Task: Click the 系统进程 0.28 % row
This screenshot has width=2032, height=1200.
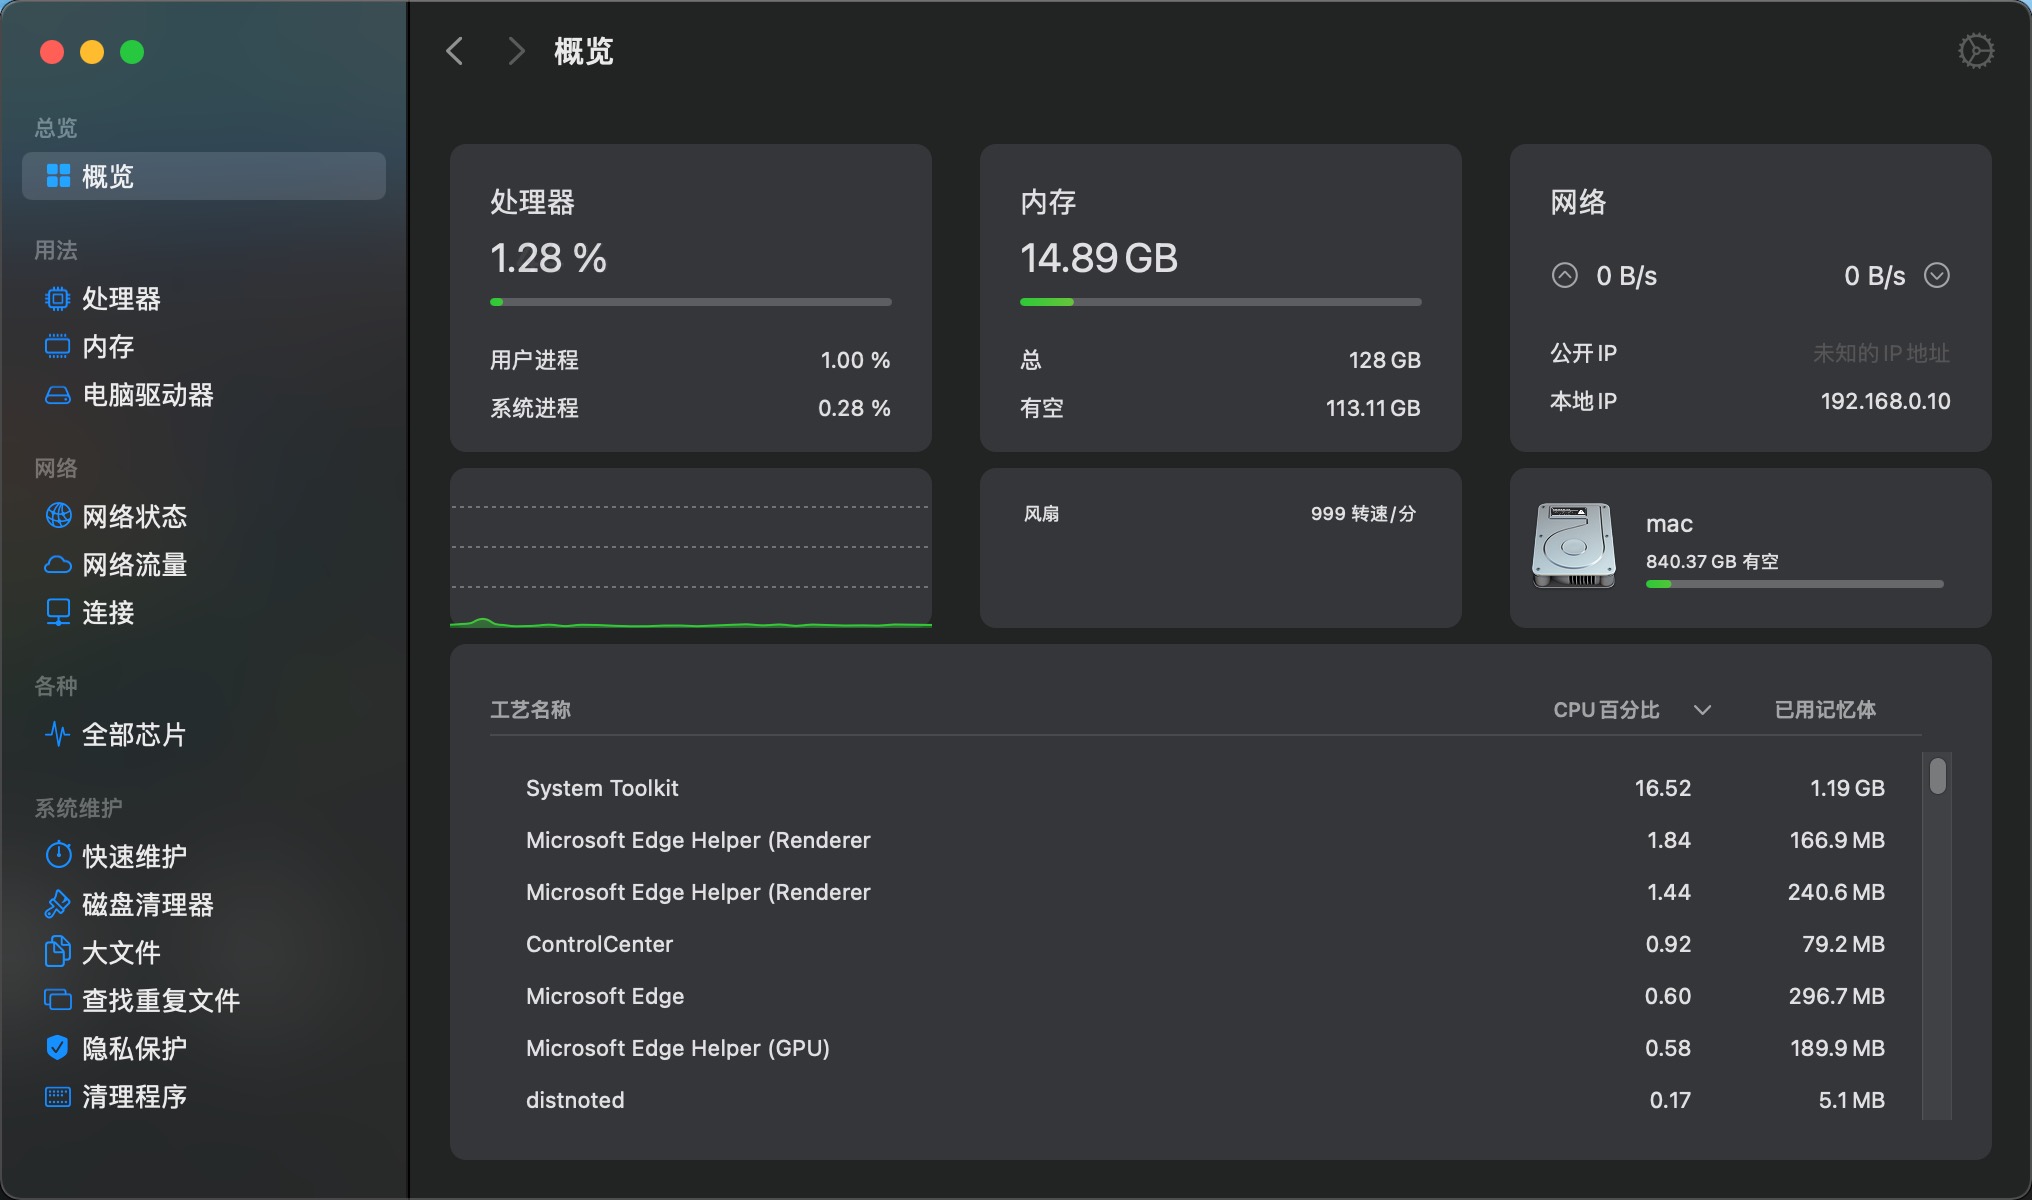Action: [691, 408]
